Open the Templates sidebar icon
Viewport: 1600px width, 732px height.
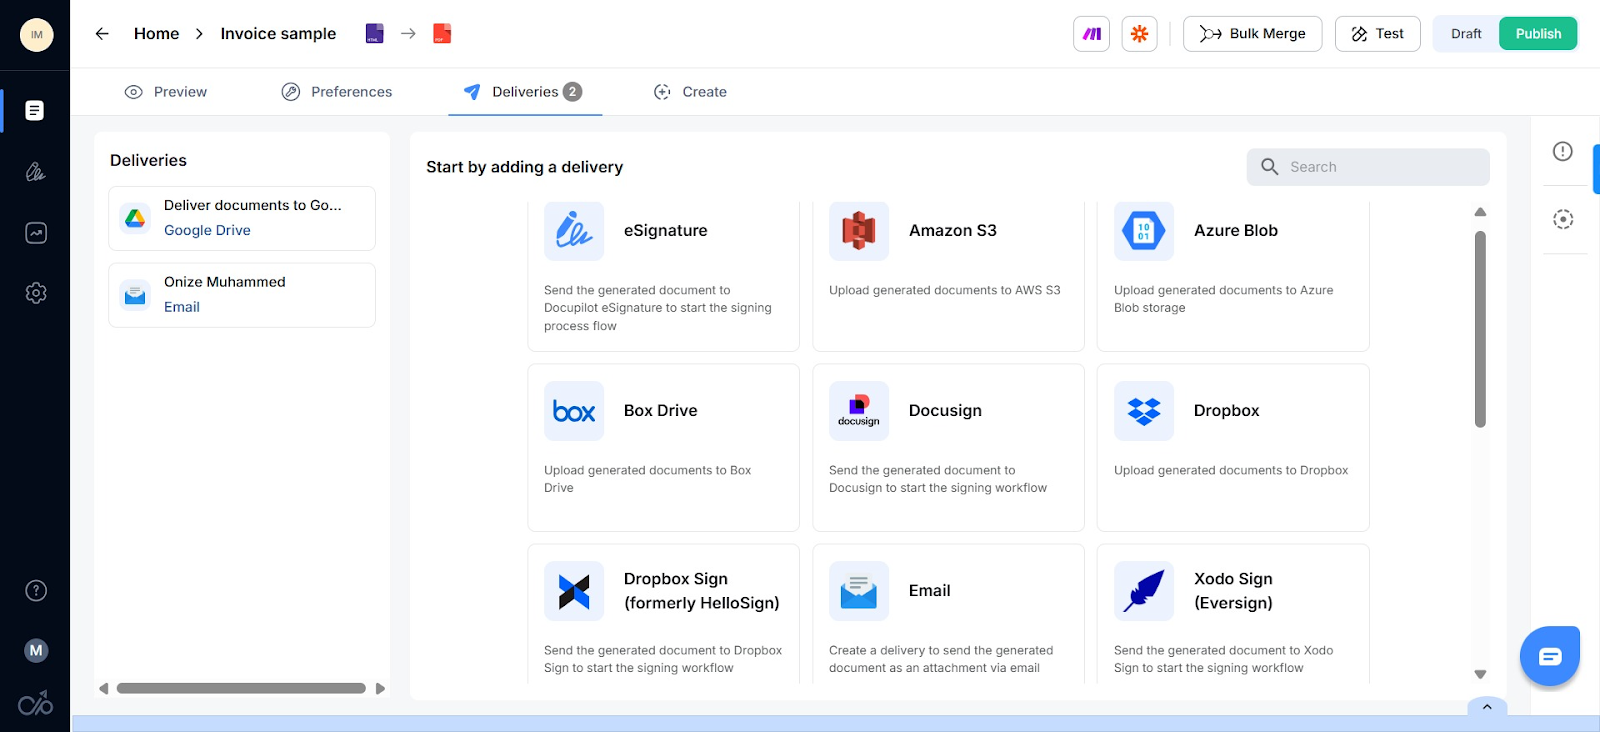(x=35, y=111)
